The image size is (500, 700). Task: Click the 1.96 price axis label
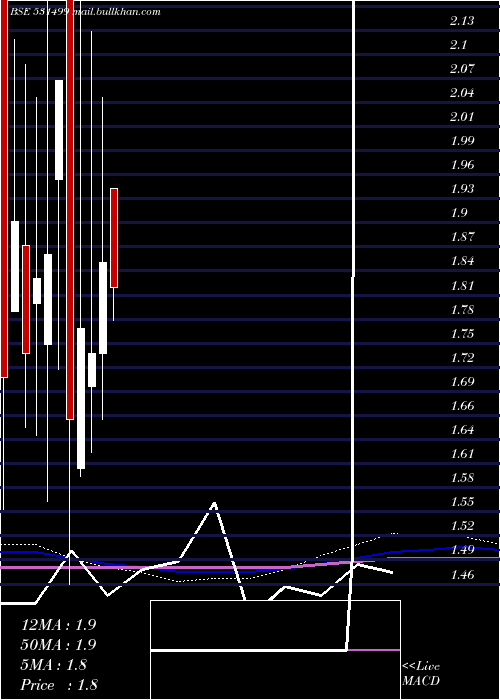coord(462,165)
